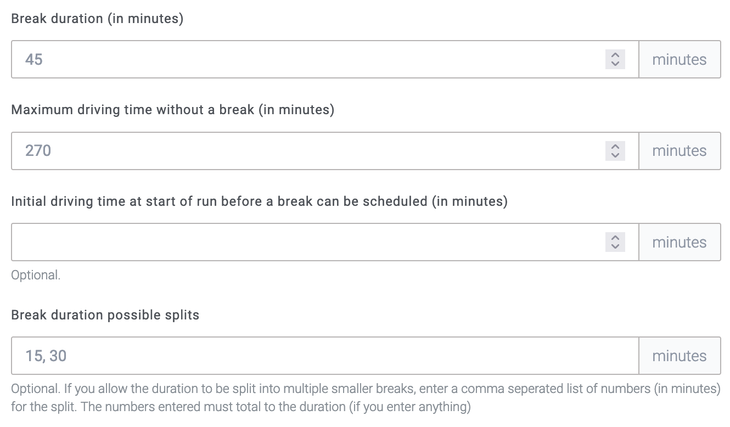Focus the Break duration field showing 45
This screenshot has width=730, height=427.
click(x=300, y=59)
